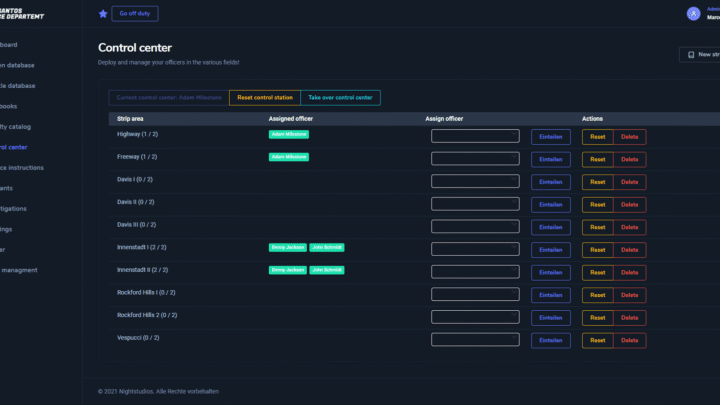Open the Vespucci officer dropdown
The image size is (720, 405).
[x=475, y=339]
